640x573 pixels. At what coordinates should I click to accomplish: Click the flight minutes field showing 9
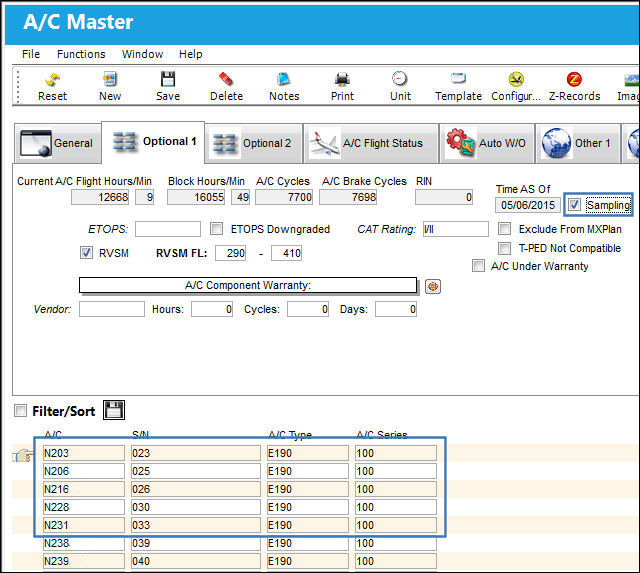[x=145, y=197]
